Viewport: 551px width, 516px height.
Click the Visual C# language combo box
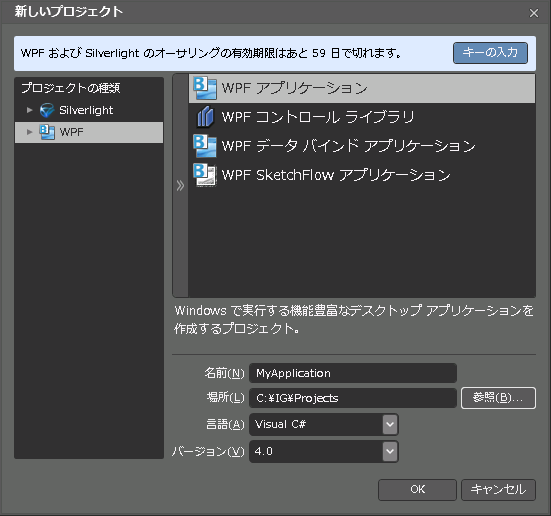pyautogui.click(x=324, y=424)
